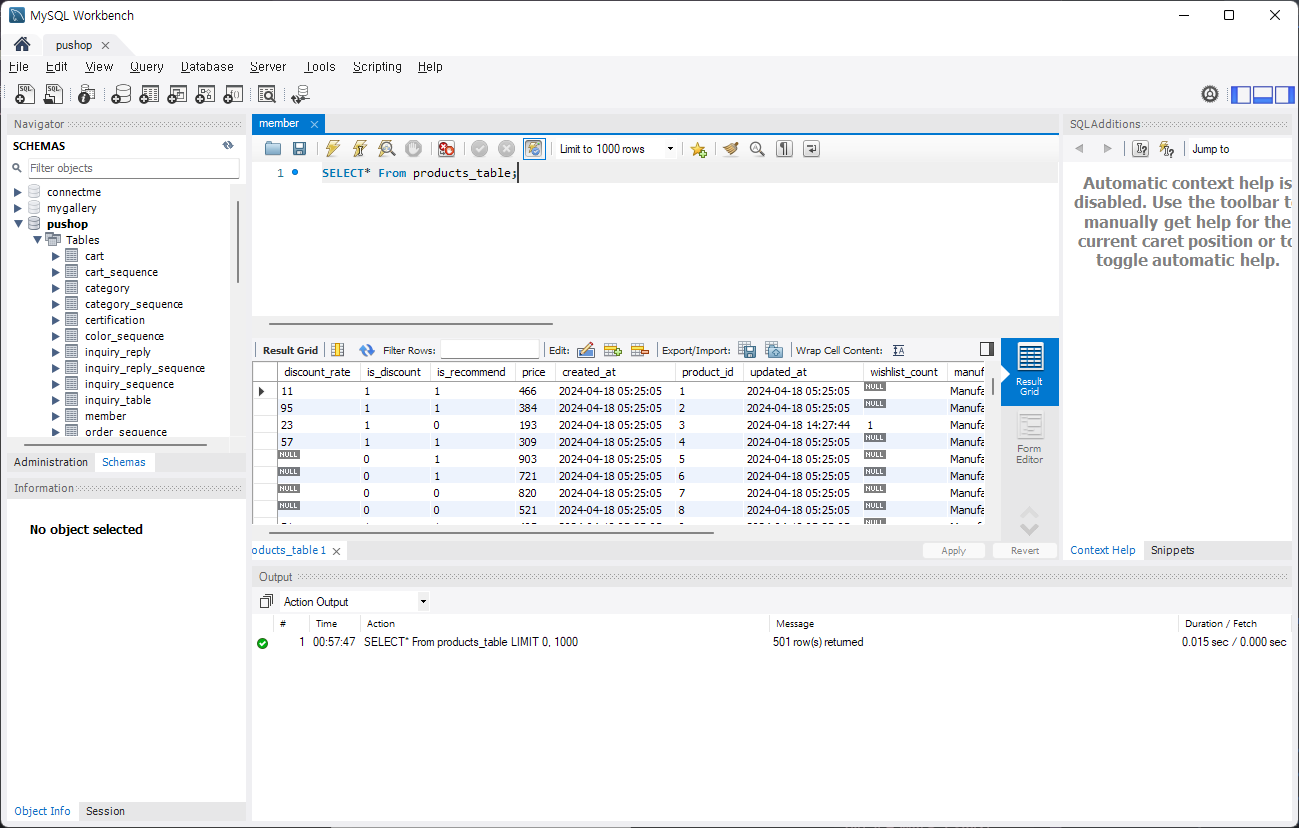
Task: Create a new stored procedure icon
Action: click(205, 94)
